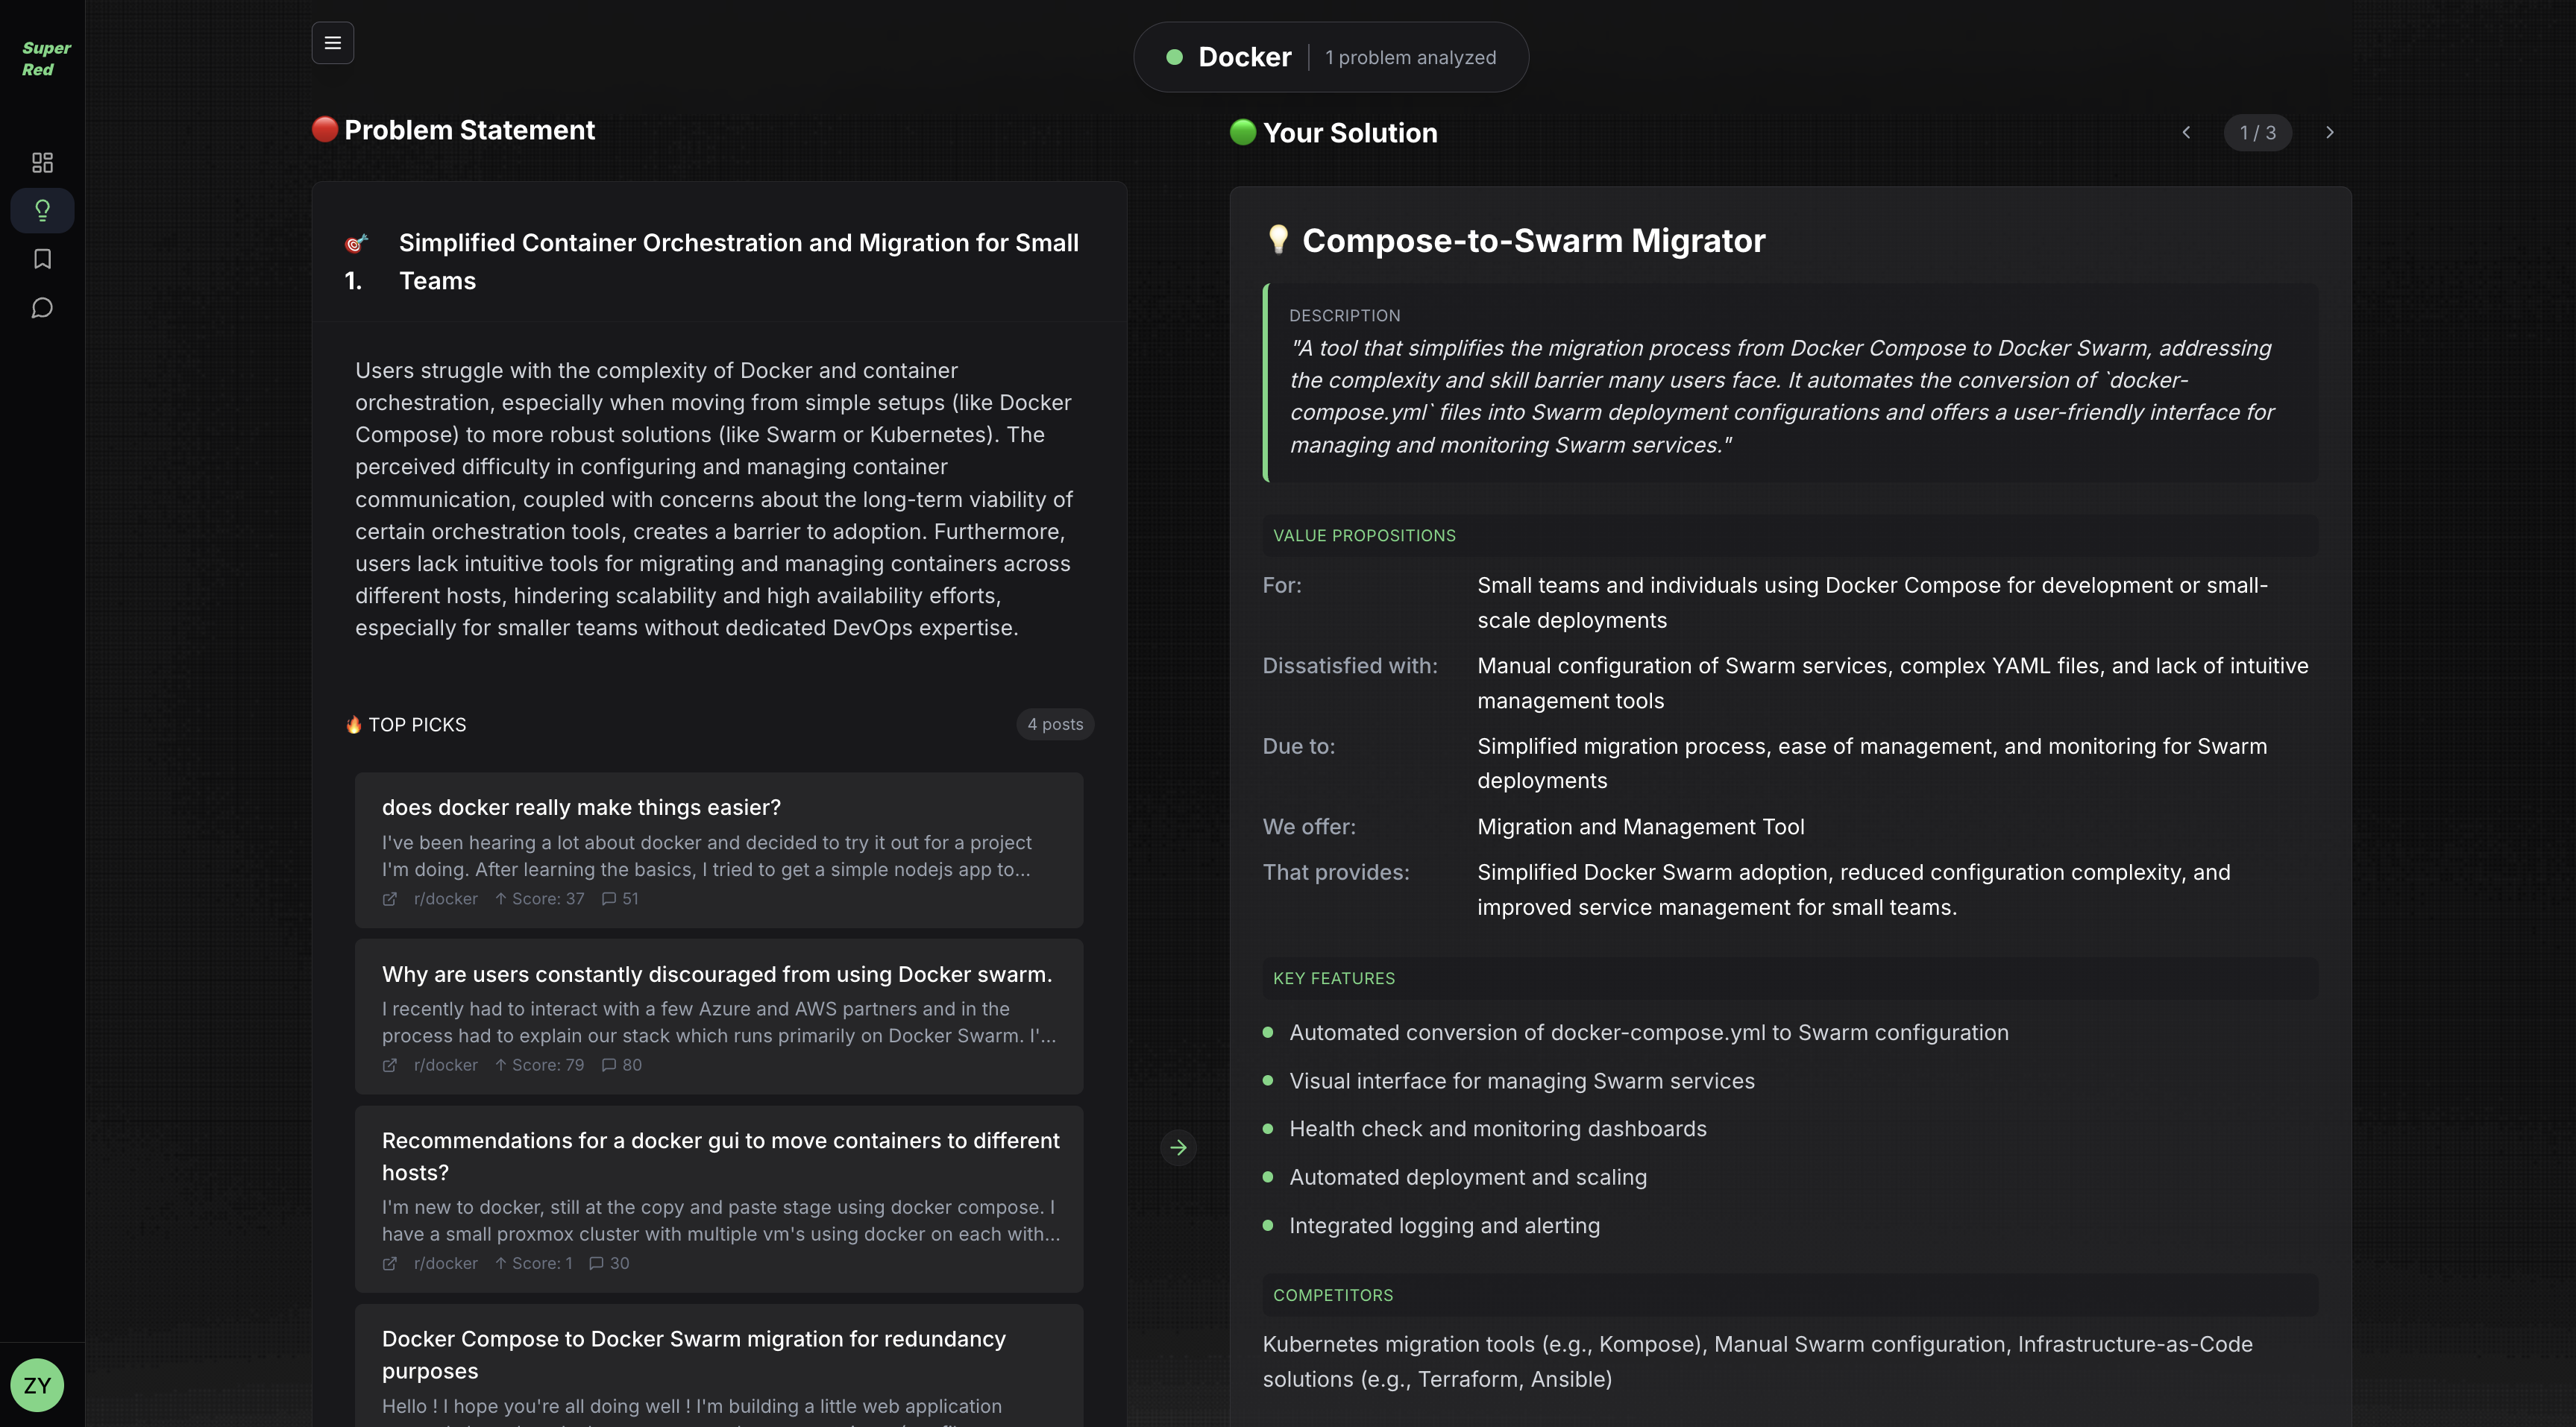Image resolution: width=2576 pixels, height=1427 pixels.
Task: Select the lightbulb ideas icon in sidebar
Action: point(42,210)
